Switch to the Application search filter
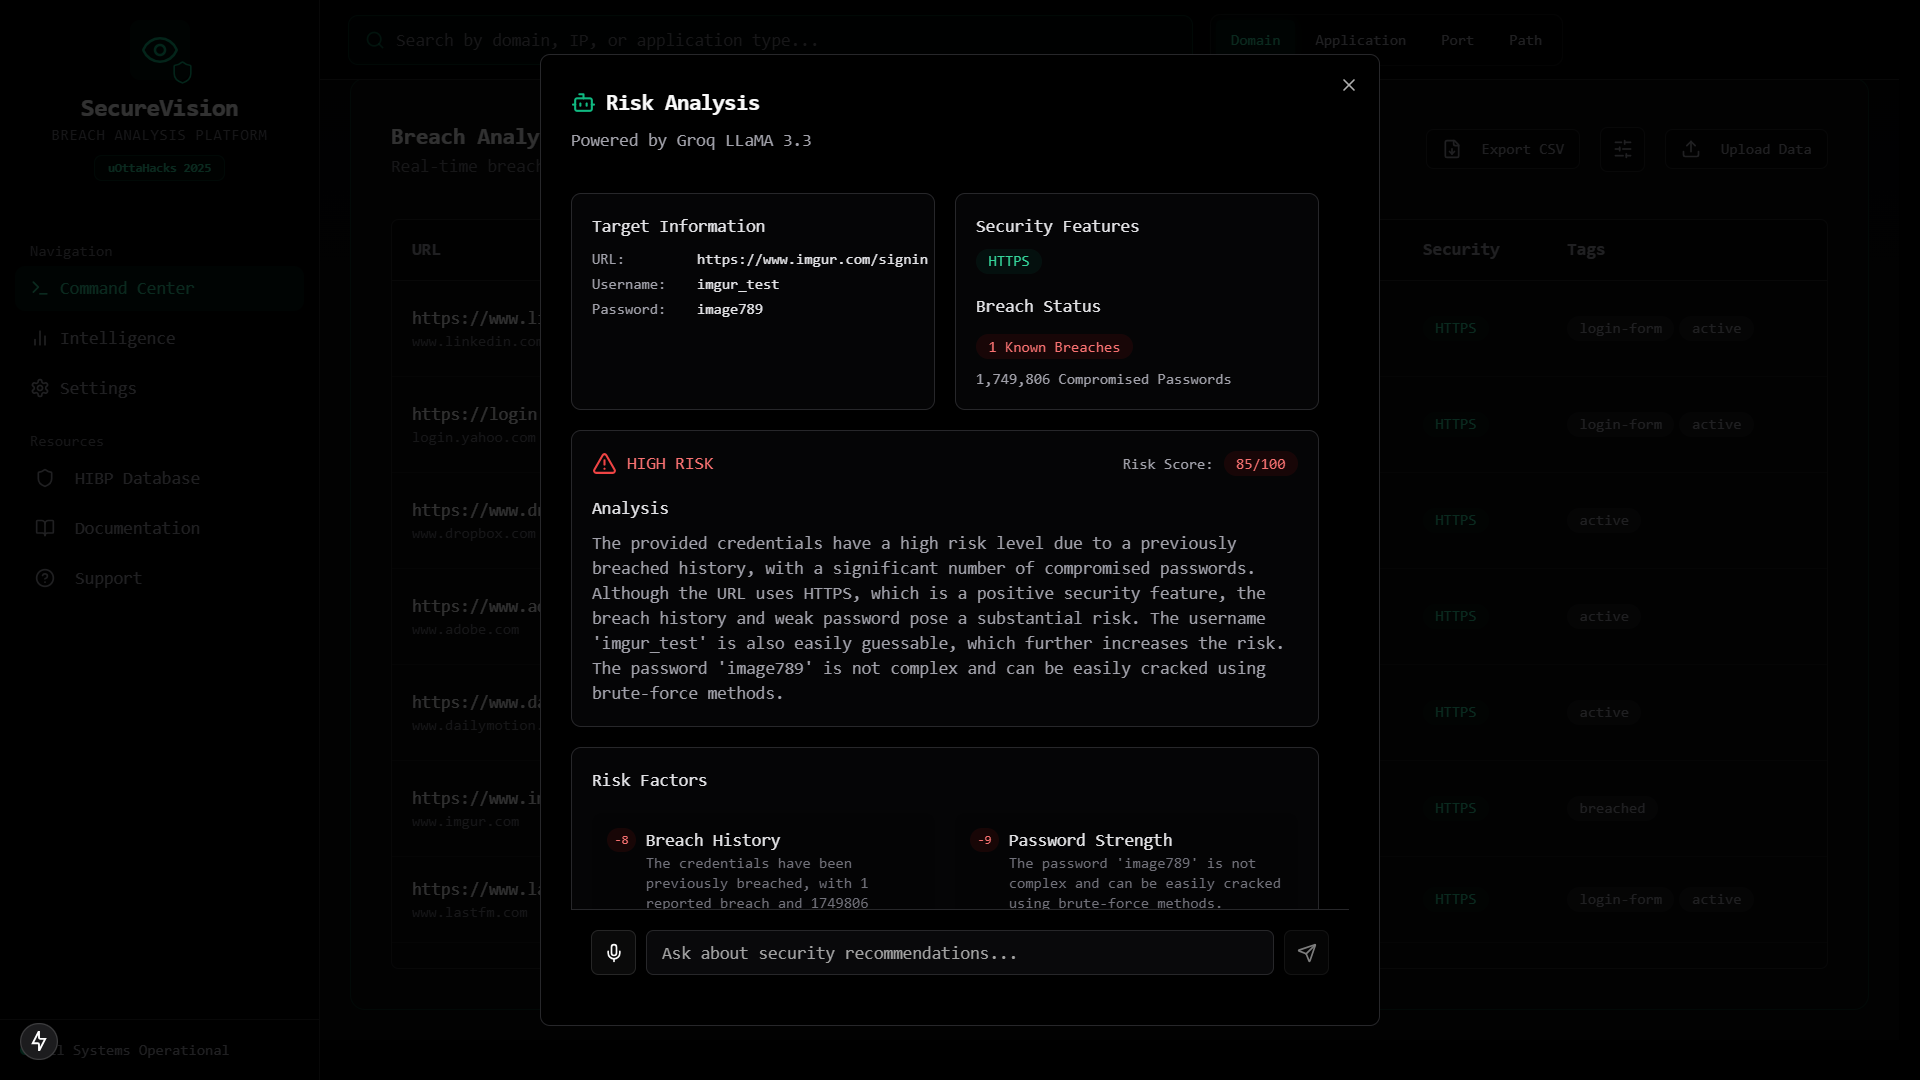The image size is (1920, 1080). point(1359,40)
